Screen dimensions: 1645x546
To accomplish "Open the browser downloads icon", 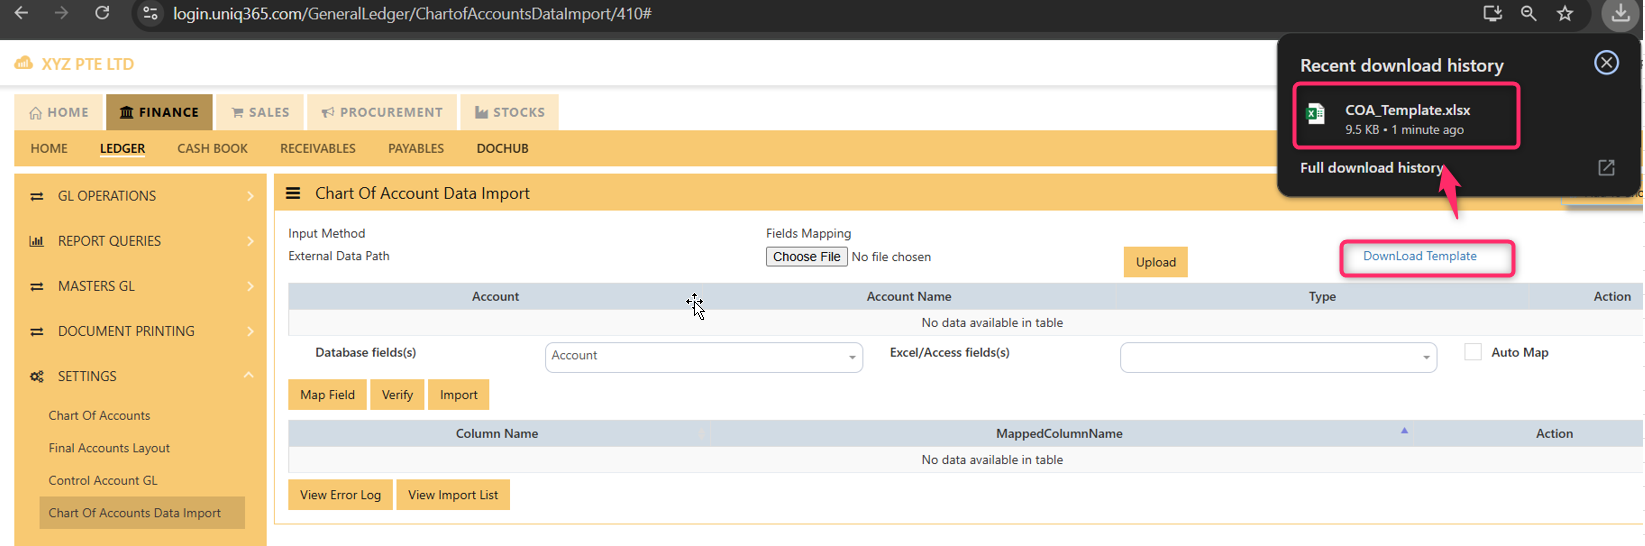I will pos(1620,14).
